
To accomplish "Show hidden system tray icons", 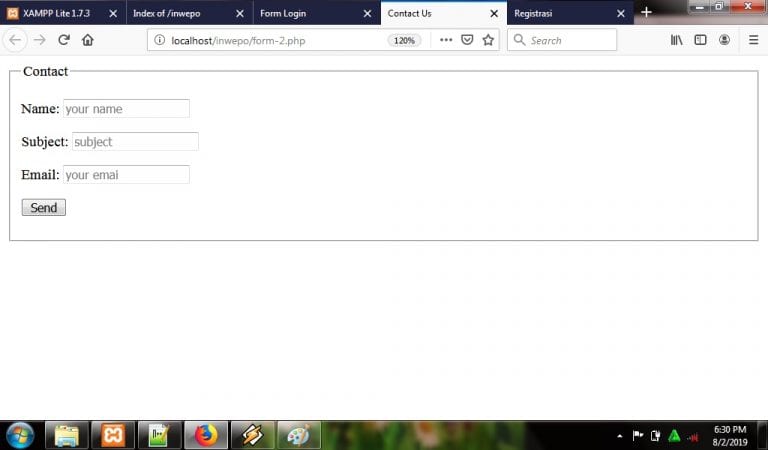I will tap(620, 436).
